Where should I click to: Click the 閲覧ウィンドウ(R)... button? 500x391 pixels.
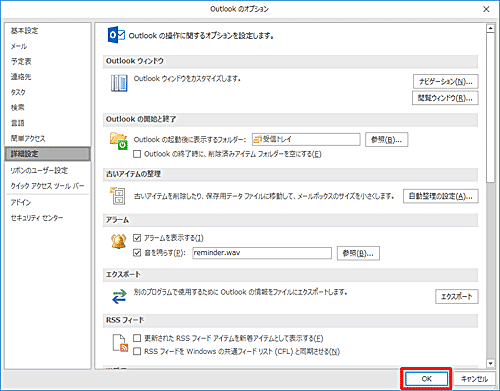(x=445, y=98)
